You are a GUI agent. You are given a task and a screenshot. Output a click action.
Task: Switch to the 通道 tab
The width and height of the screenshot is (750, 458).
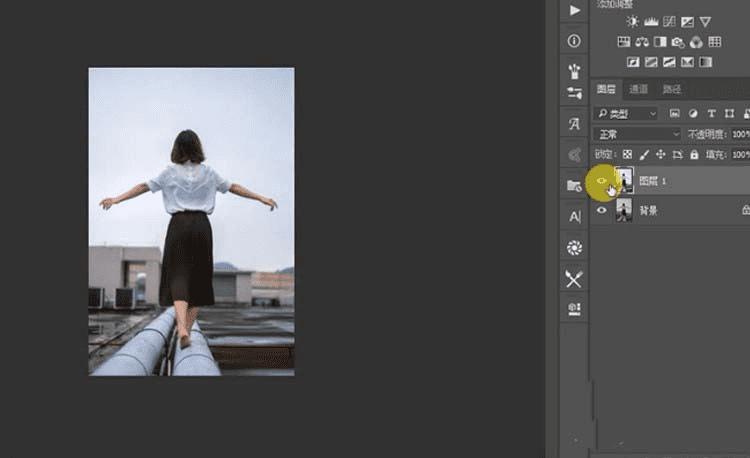pos(639,89)
